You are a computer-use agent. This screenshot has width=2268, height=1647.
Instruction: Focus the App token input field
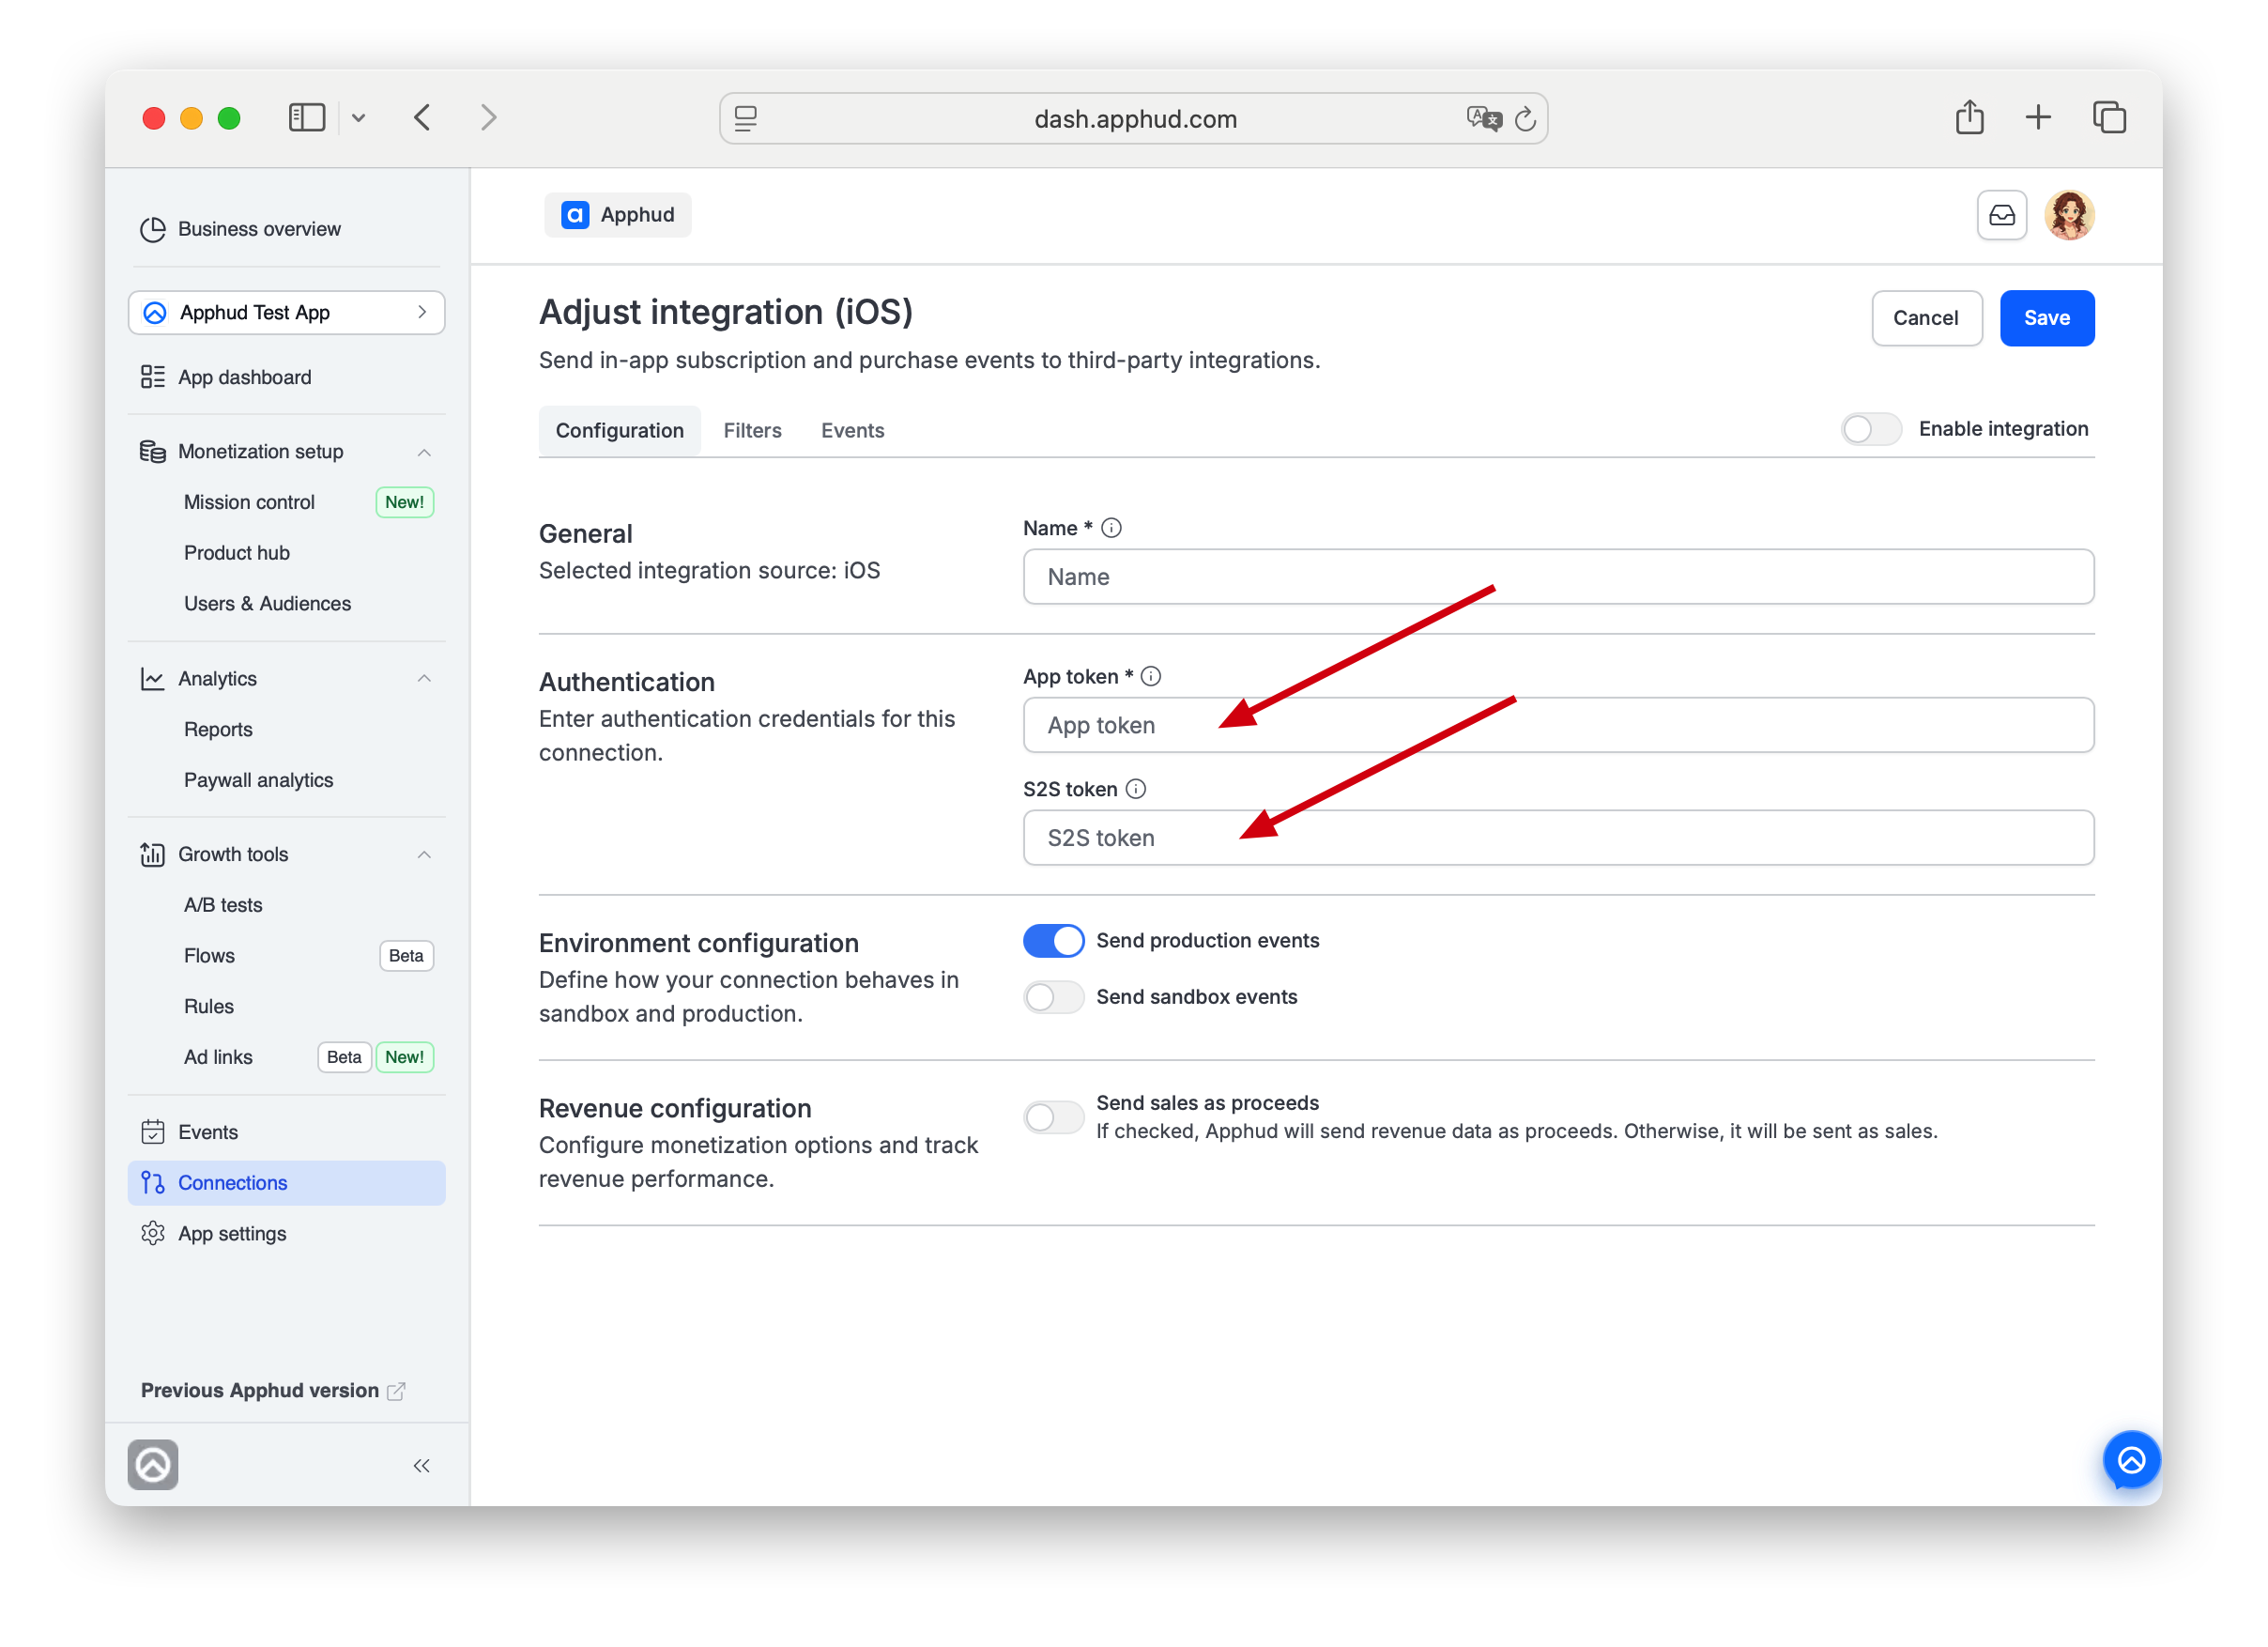click(x=1558, y=725)
